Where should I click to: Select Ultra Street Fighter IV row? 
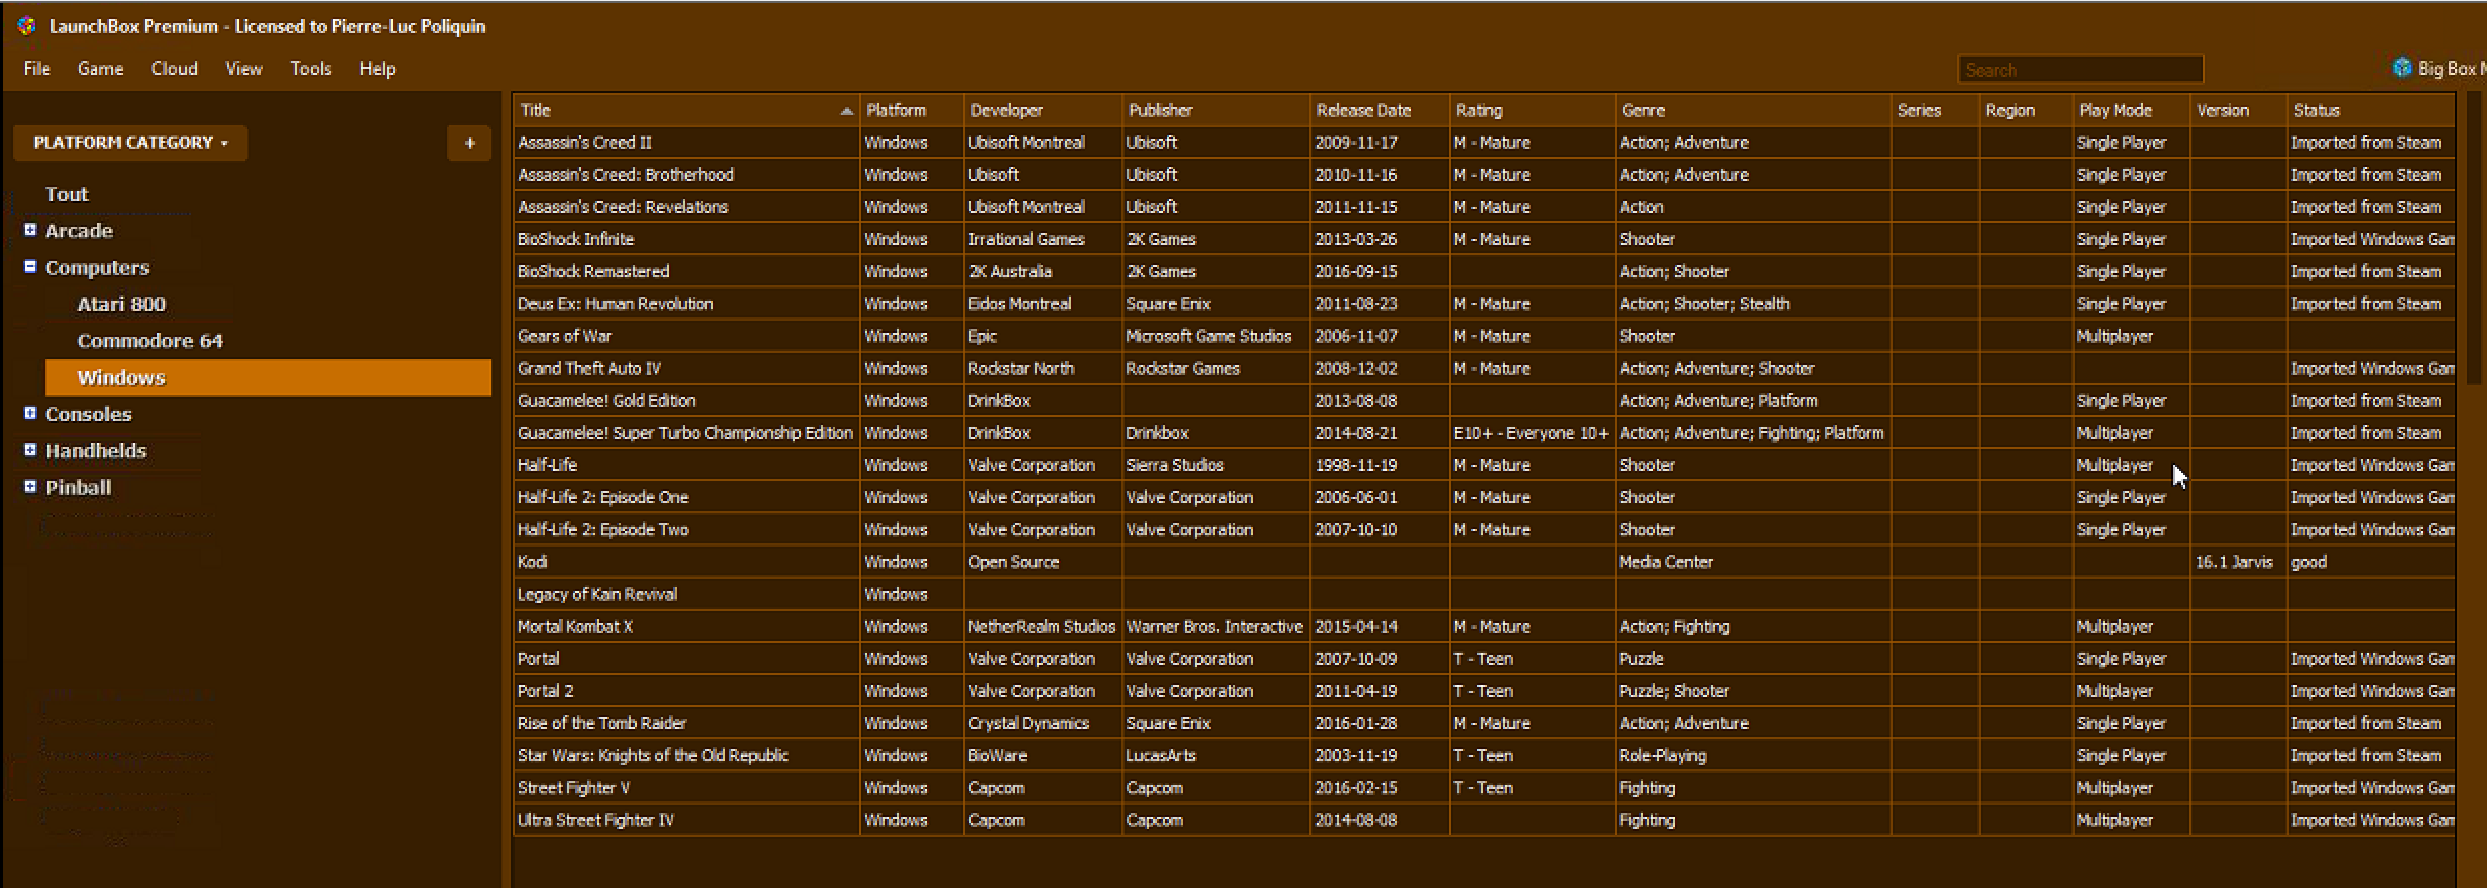click(1484, 819)
